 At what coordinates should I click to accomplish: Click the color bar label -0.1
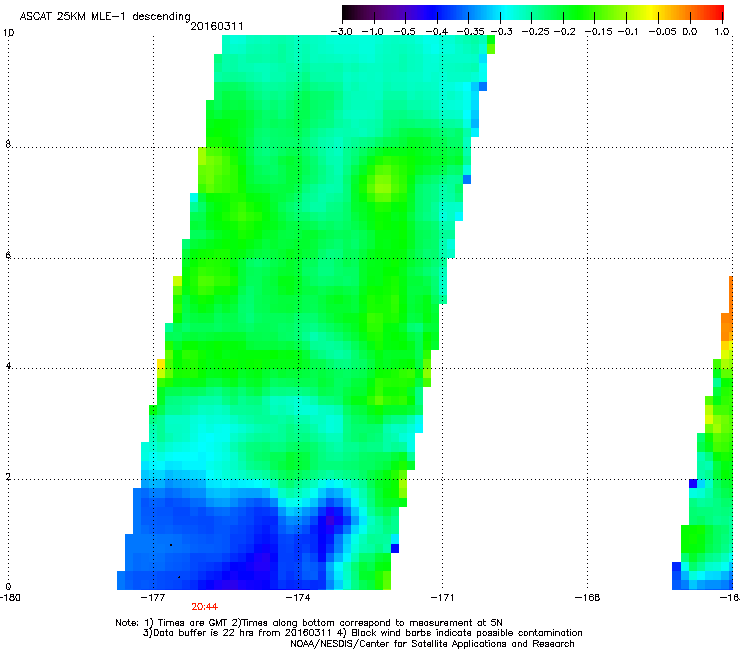pyautogui.click(x=628, y=32)
